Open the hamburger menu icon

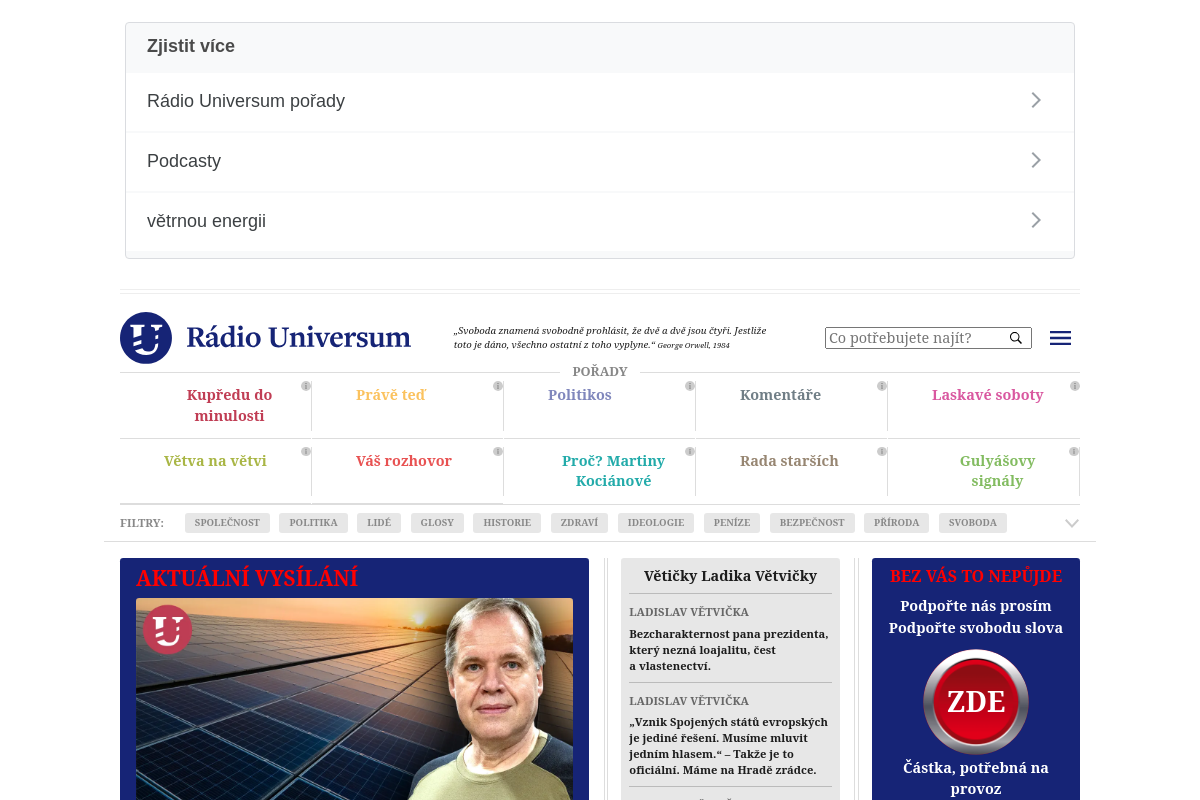[1060, 338]
